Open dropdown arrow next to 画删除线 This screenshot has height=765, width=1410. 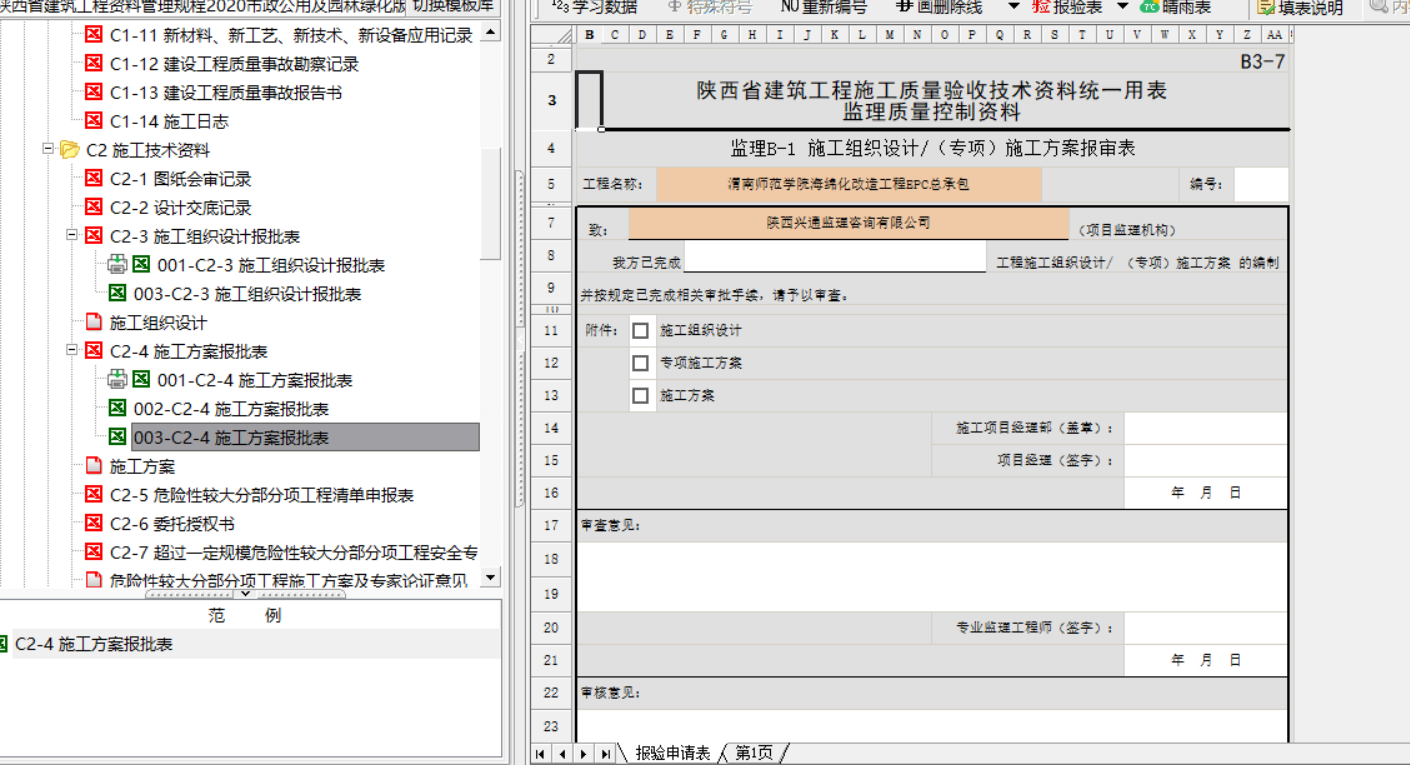coord(1013,7)
